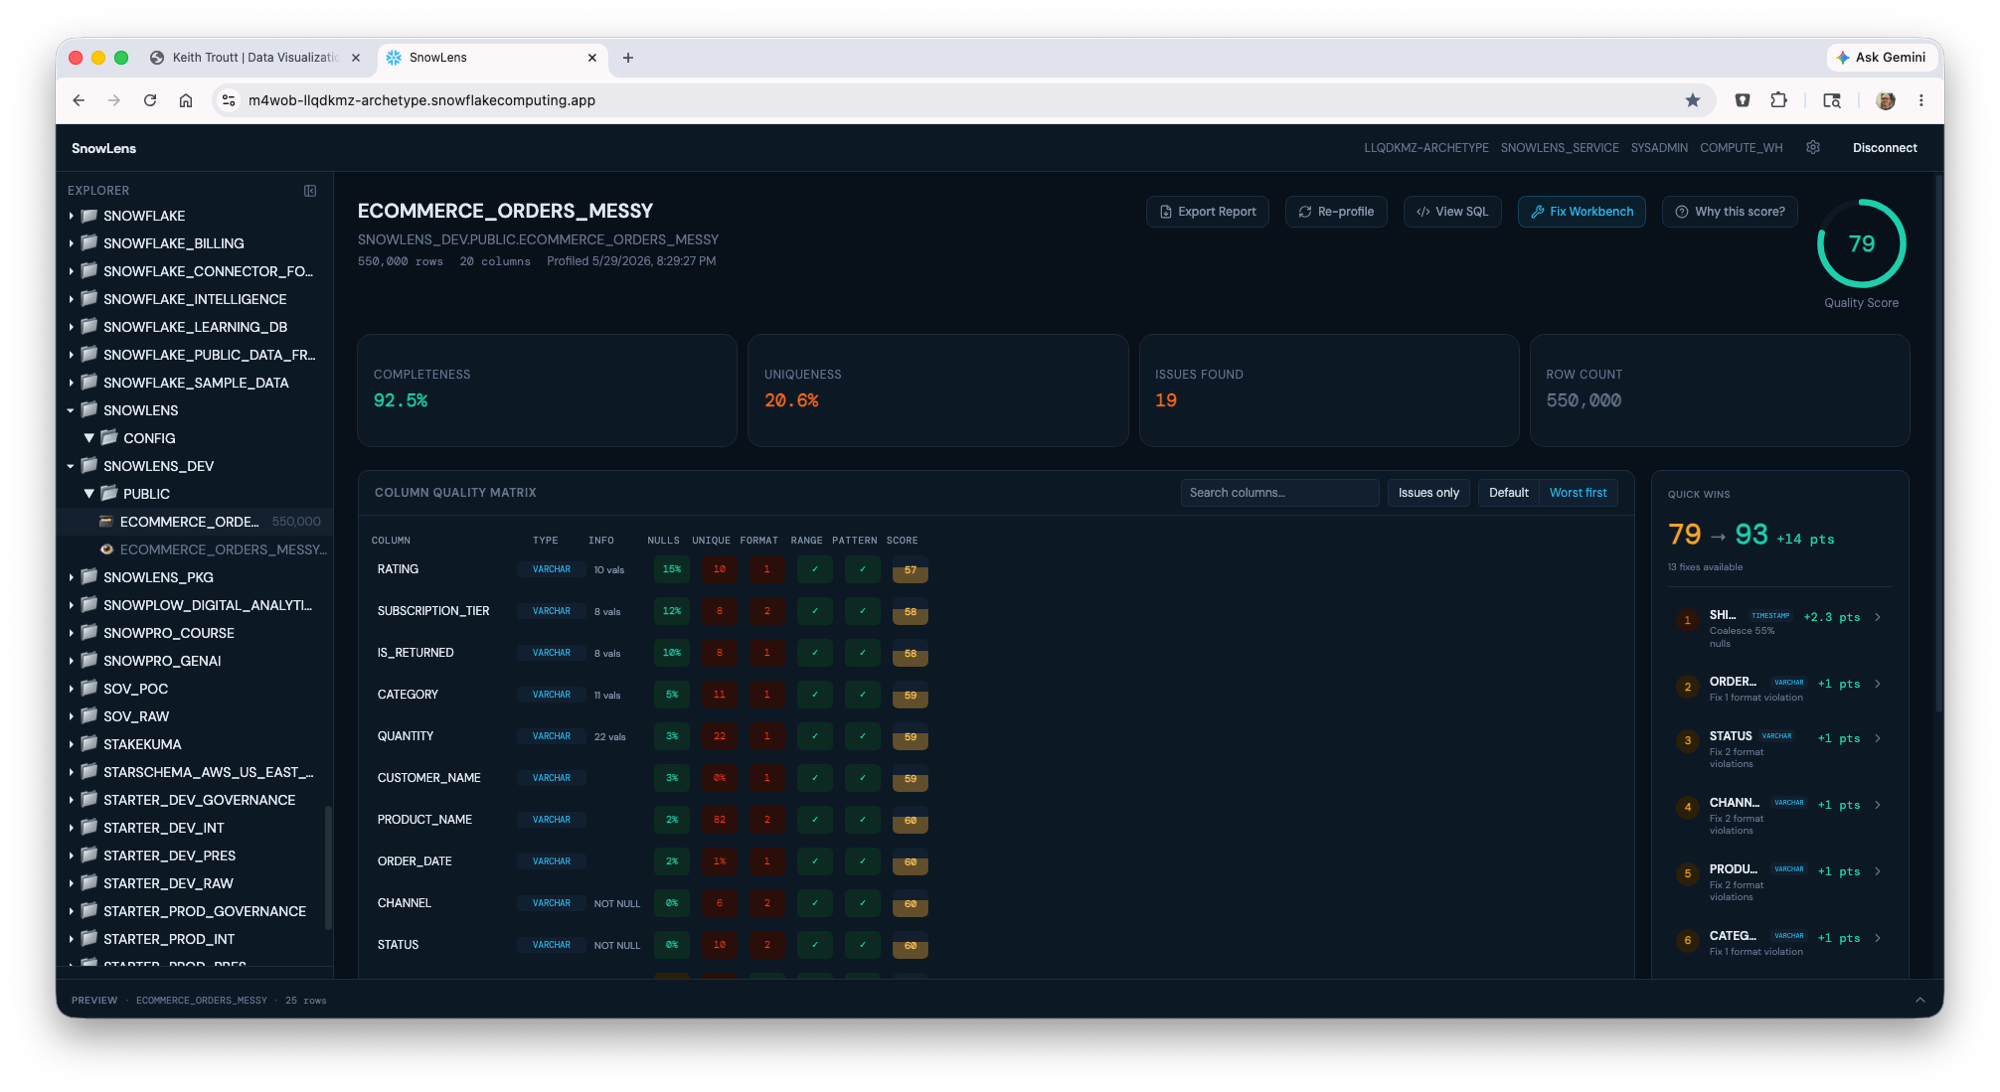Screen dimensions: 2000x1092
Task: Collapse the PUBLIC schema folder
Action: tap(89, 494)
